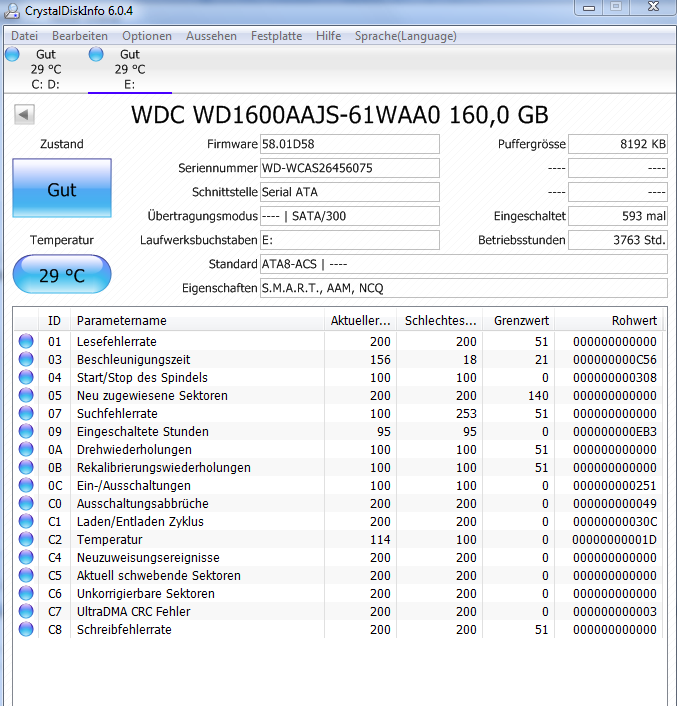This screenshot has width=677, height=706.
Task: Click the status orb for Aktuell schwebende Sektoren
Action: [x=26, y=575]
